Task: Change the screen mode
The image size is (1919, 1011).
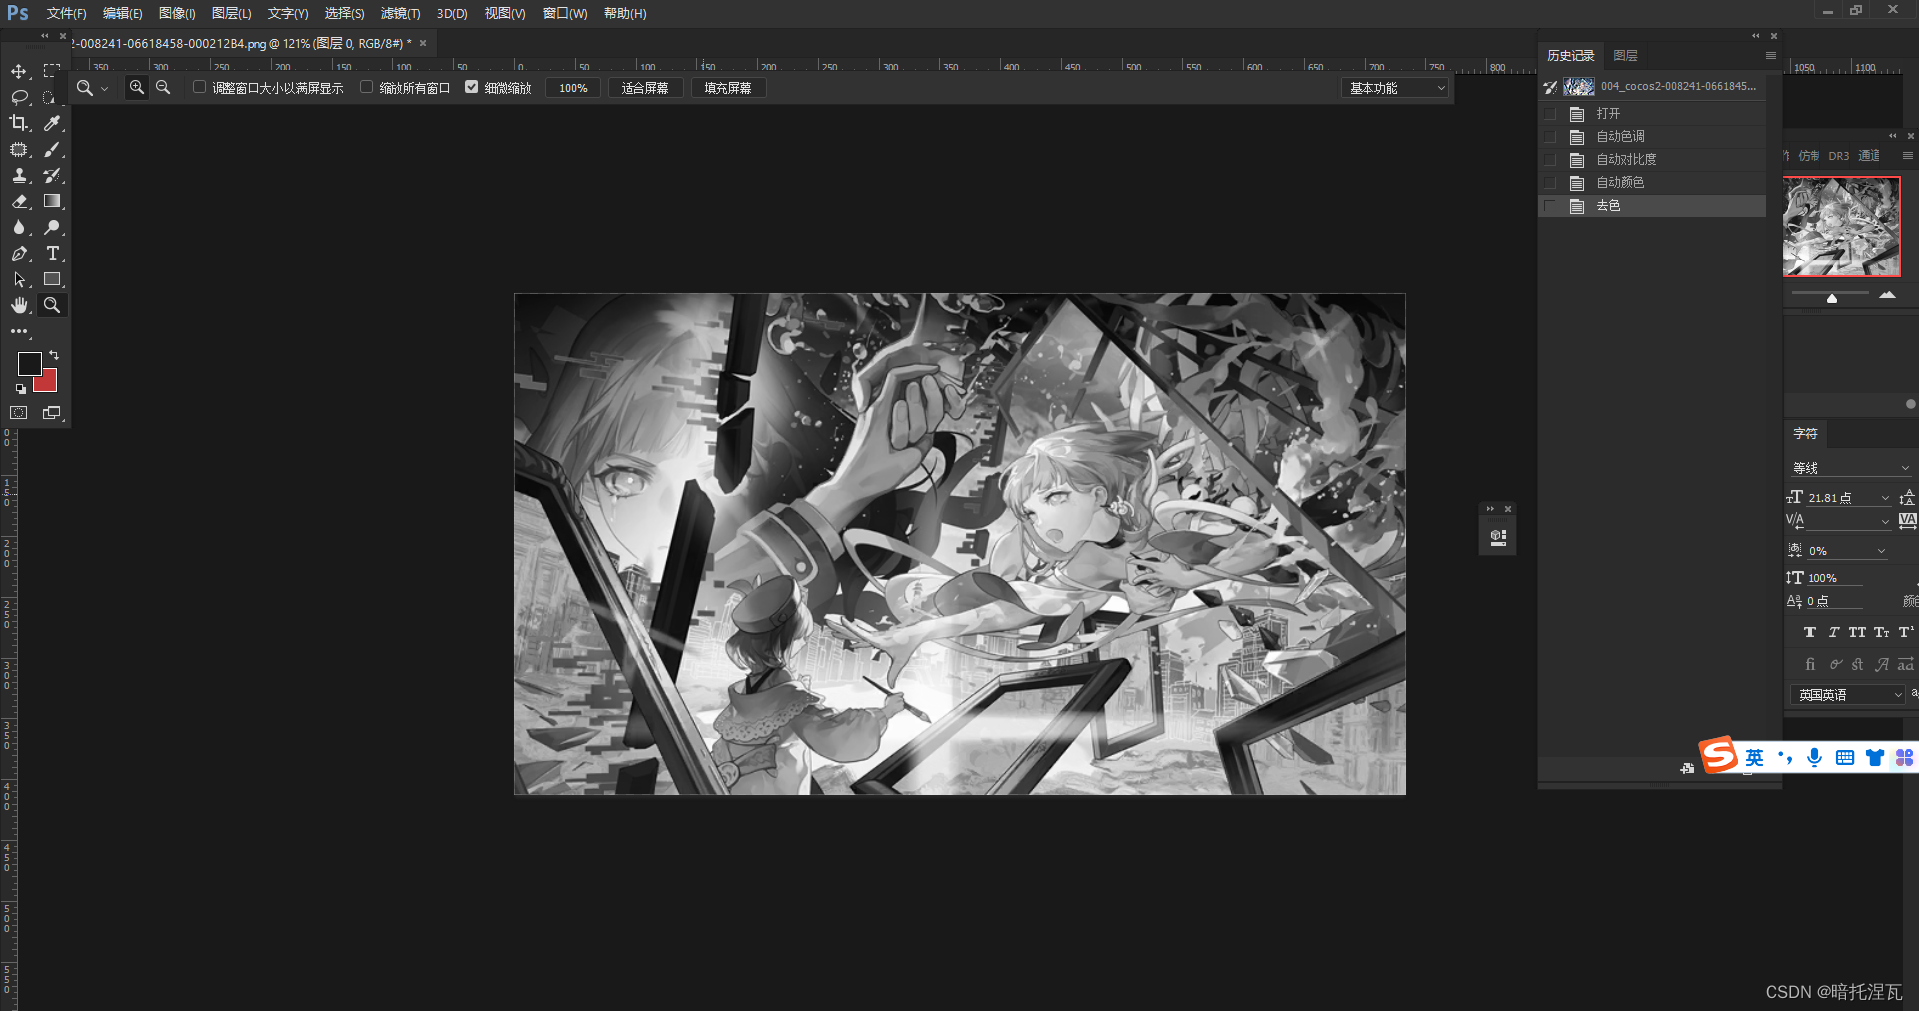Action: pos(52,412)
